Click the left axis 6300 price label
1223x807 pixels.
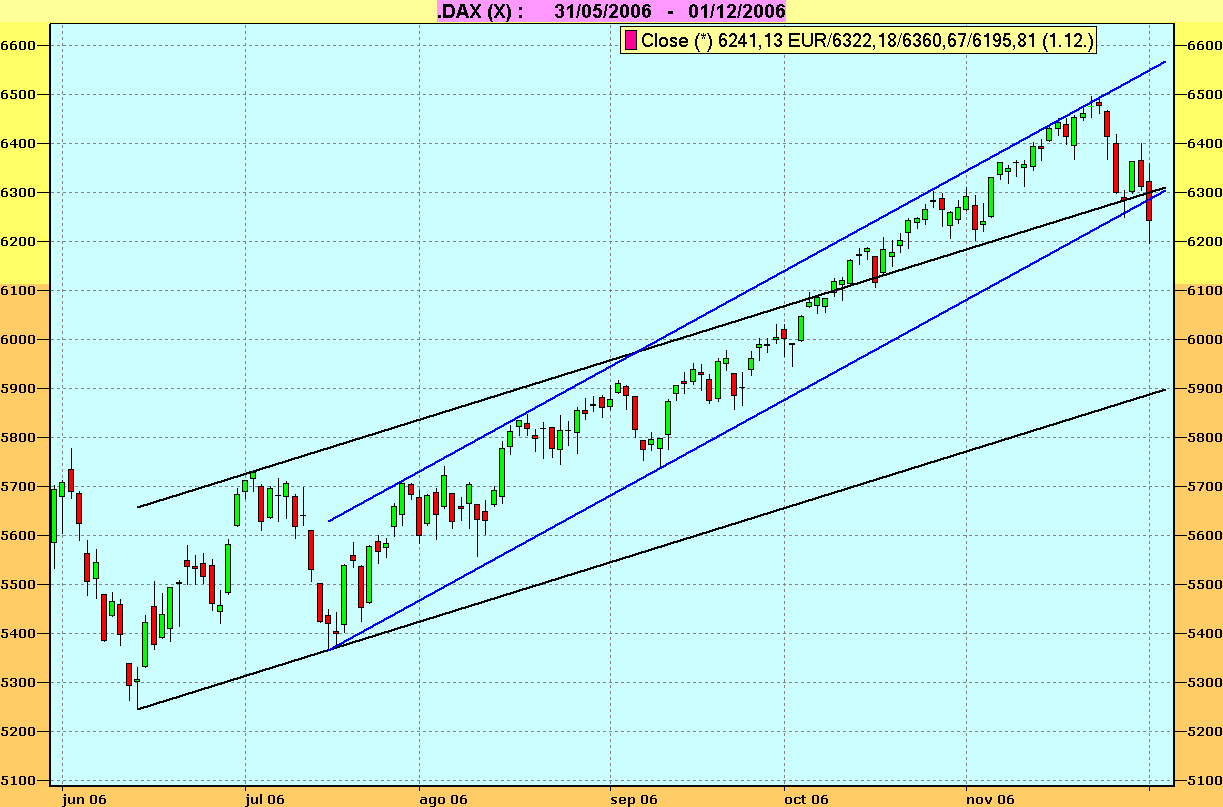point(19,193)
